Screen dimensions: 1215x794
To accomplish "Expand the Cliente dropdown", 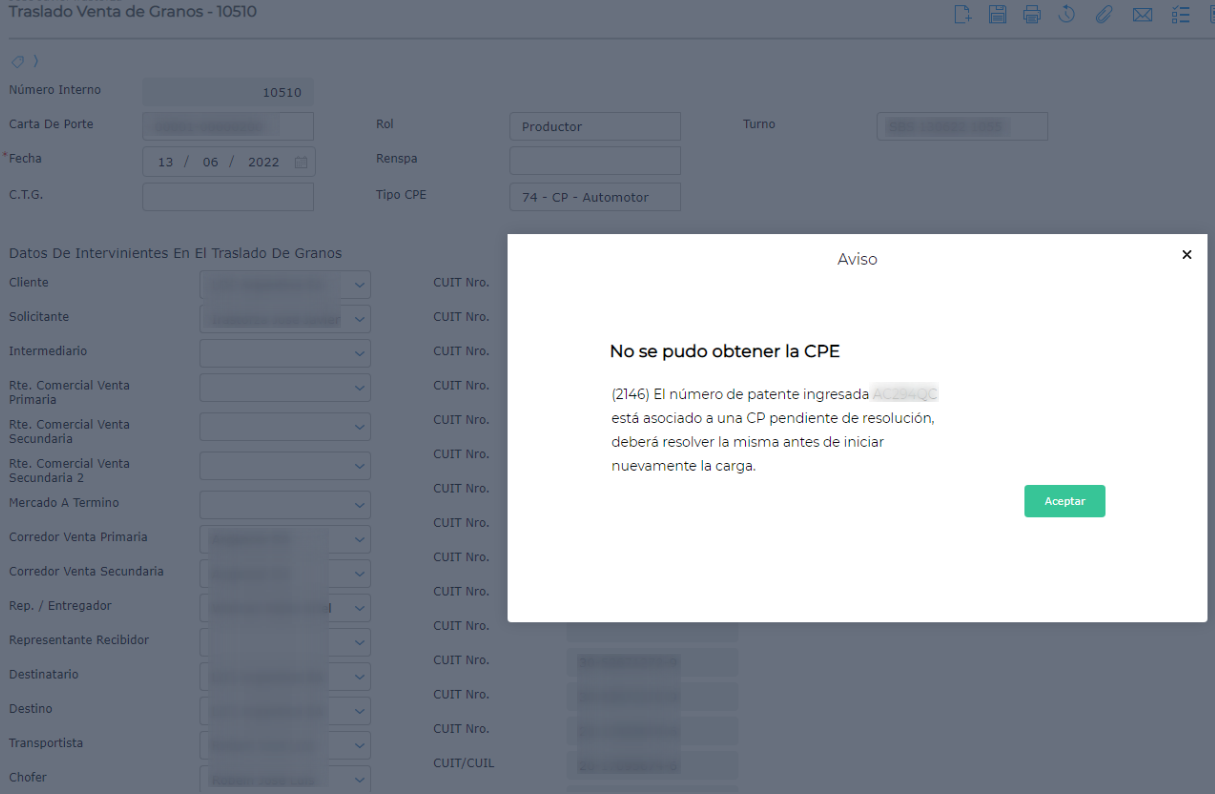I will [359, 286].
